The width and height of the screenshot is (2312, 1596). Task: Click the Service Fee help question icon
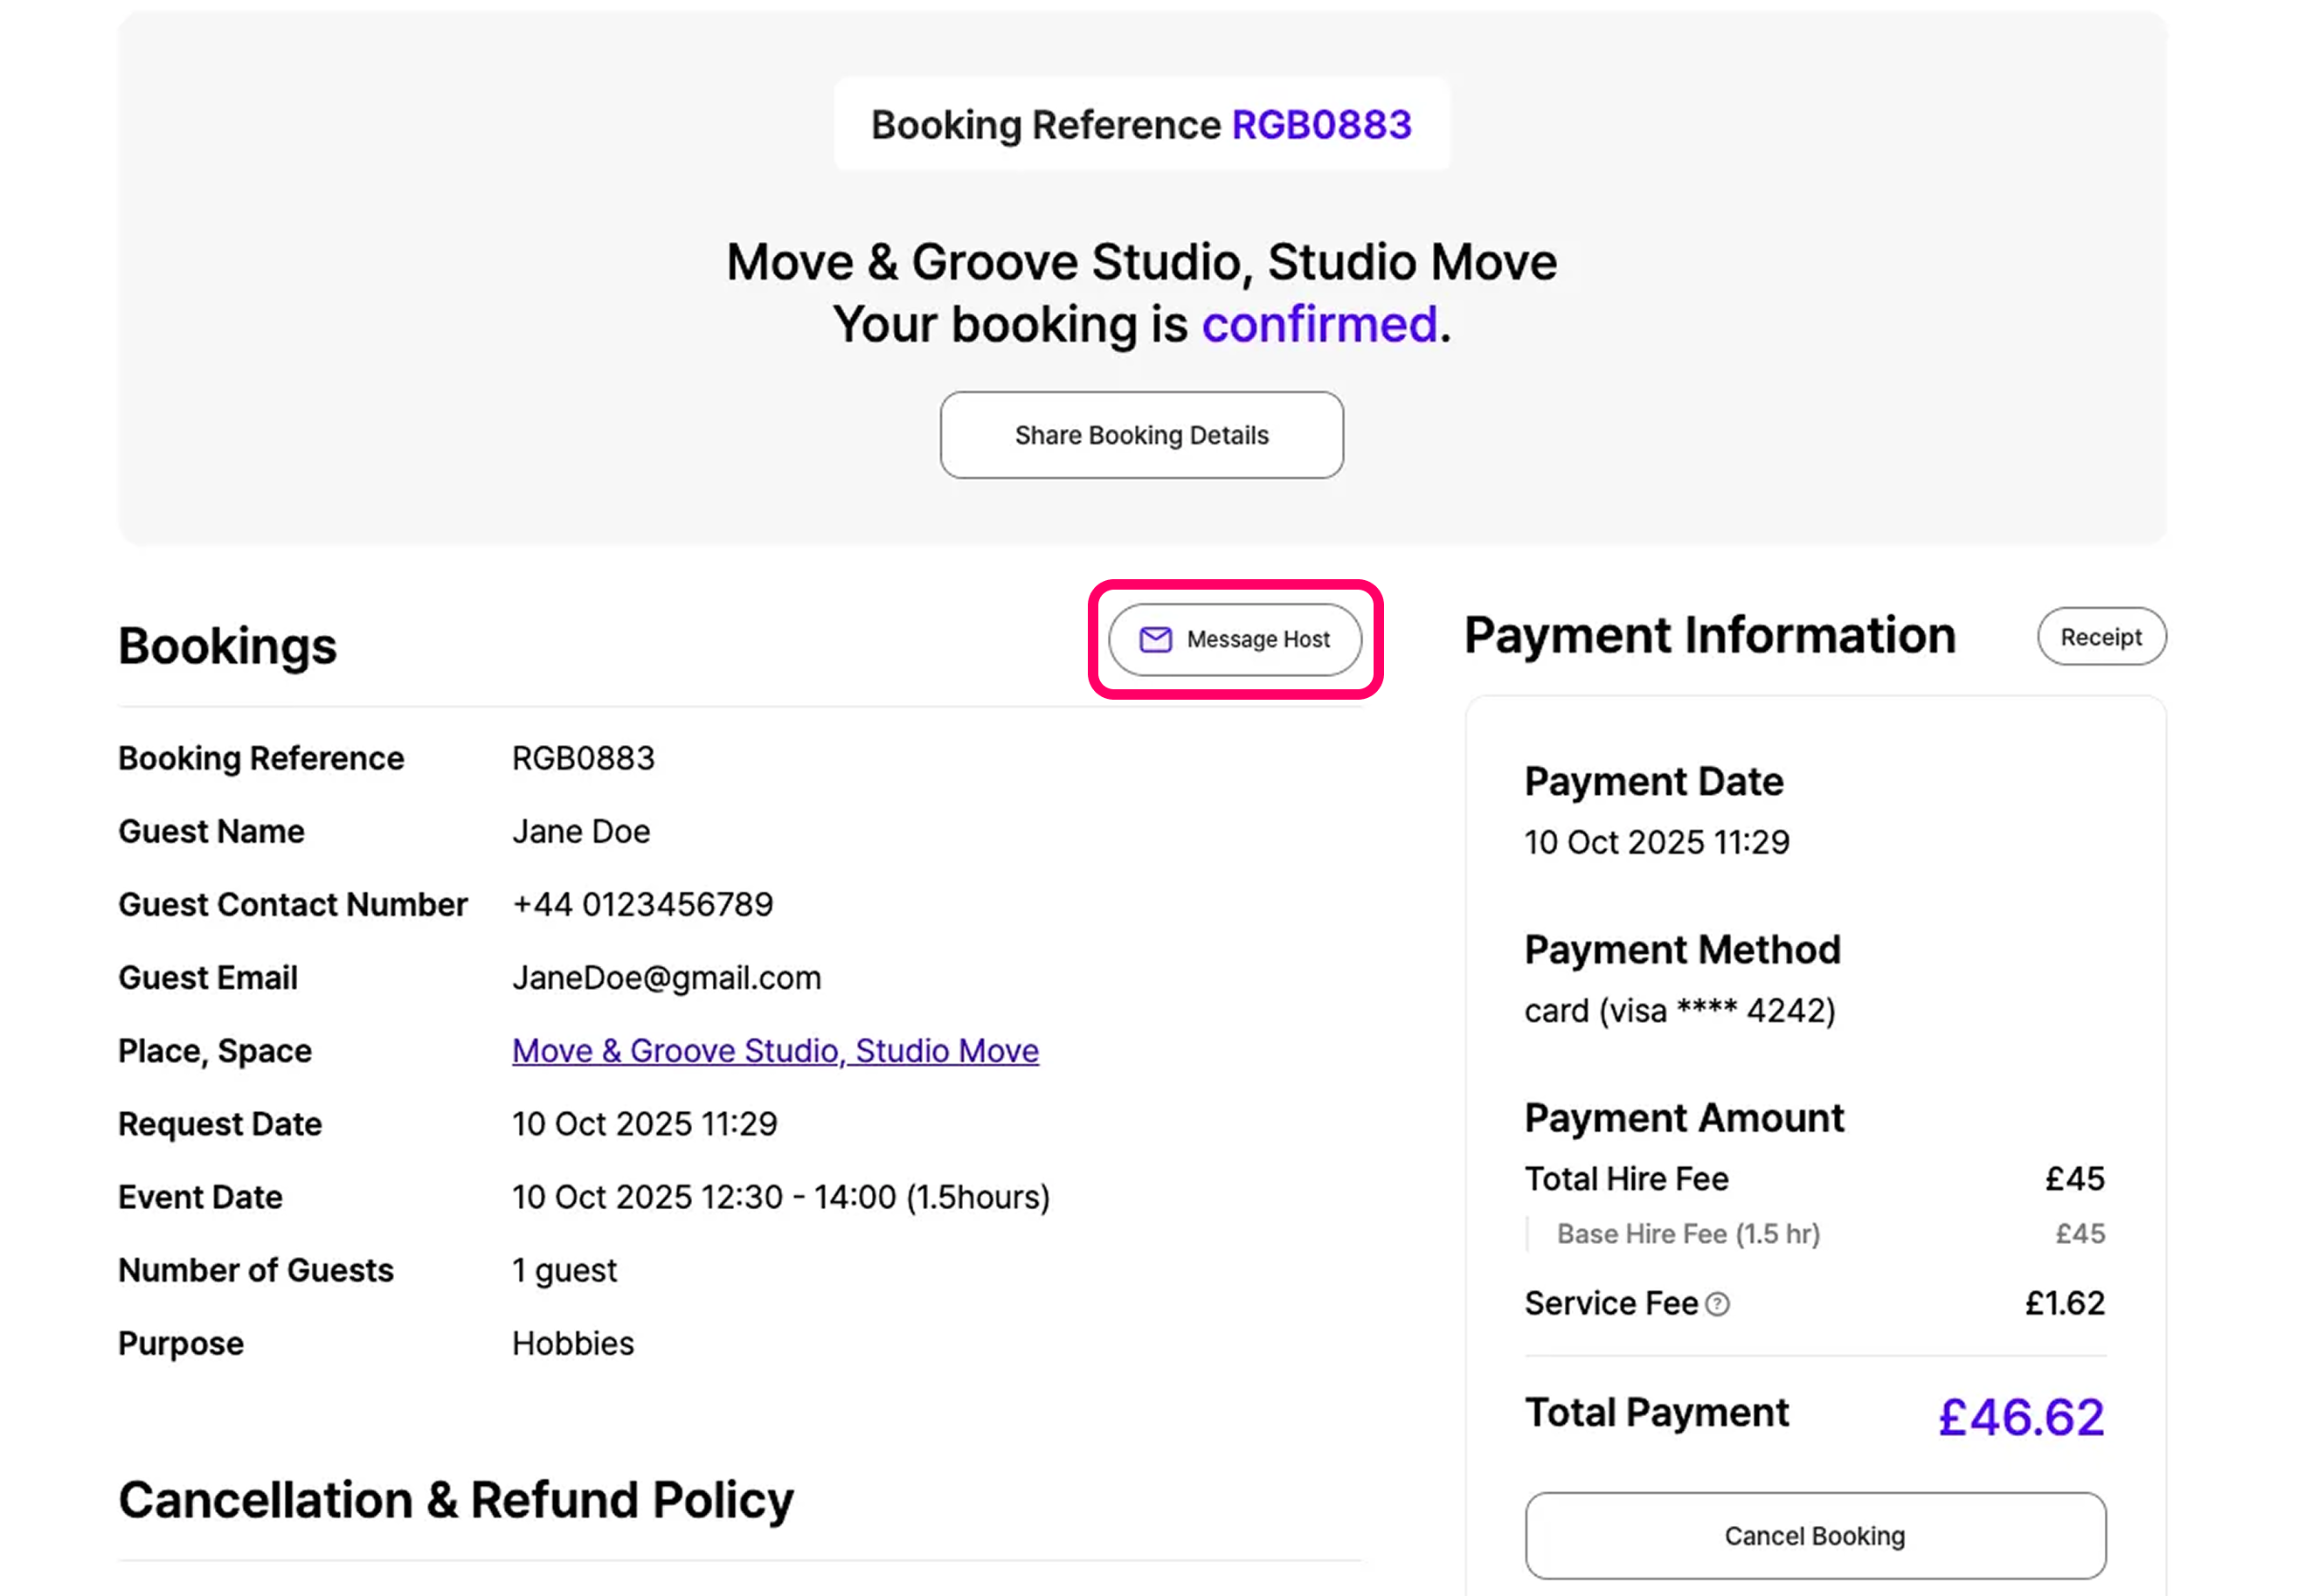coord(1717,1304)
